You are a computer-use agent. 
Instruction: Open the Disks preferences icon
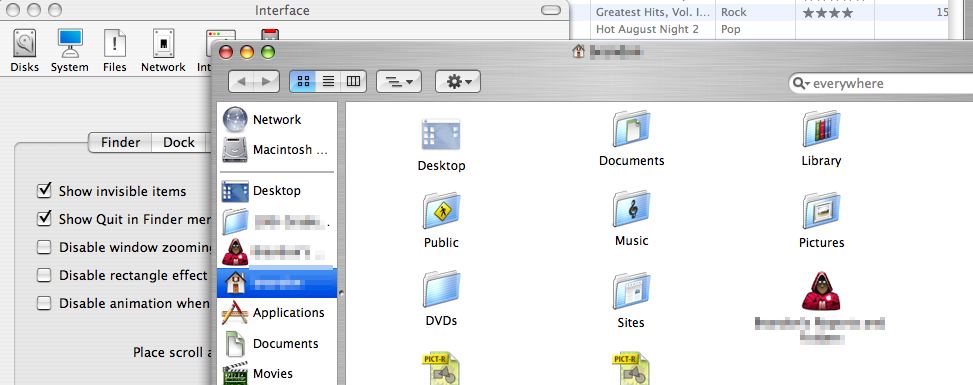[x=24, y=43]
